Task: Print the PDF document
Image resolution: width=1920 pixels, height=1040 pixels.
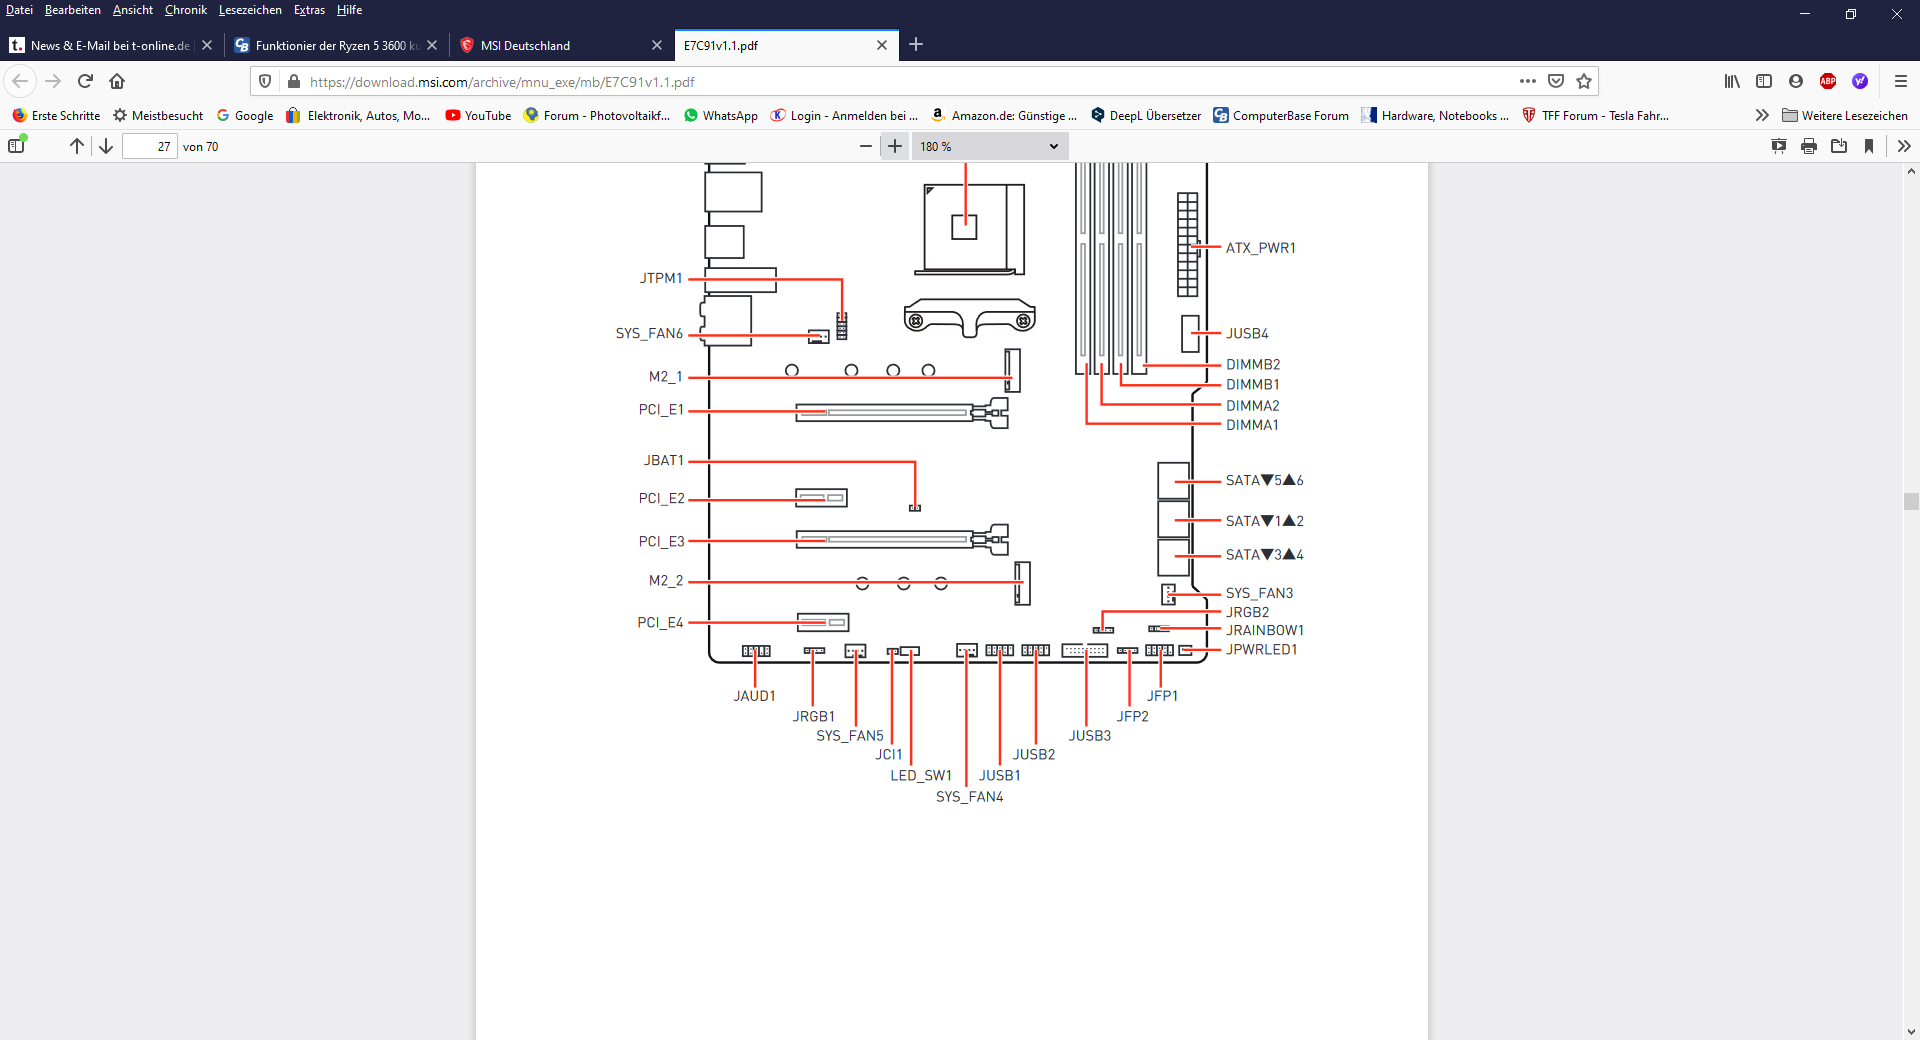Action: [x=1809, y=146]
